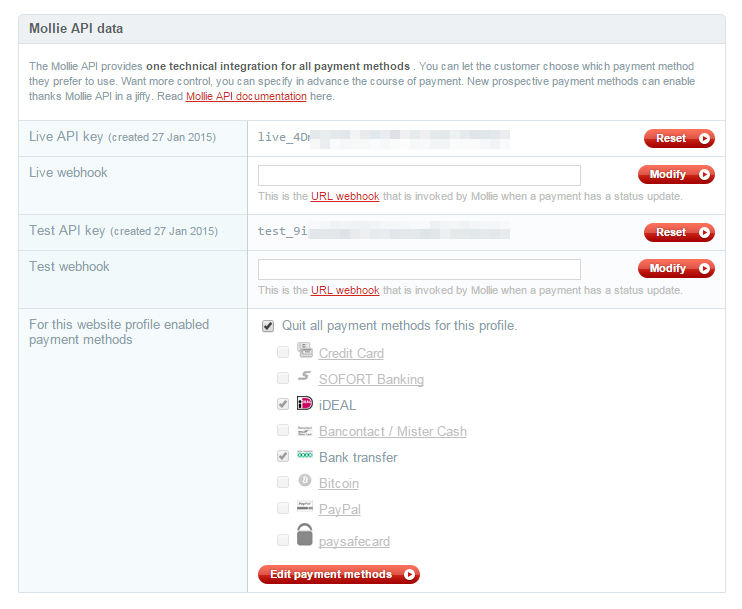Click the SOFORT Banking logo icon
Image resolution: width=742 pixels, height=609 pixels.
point(305,376)
